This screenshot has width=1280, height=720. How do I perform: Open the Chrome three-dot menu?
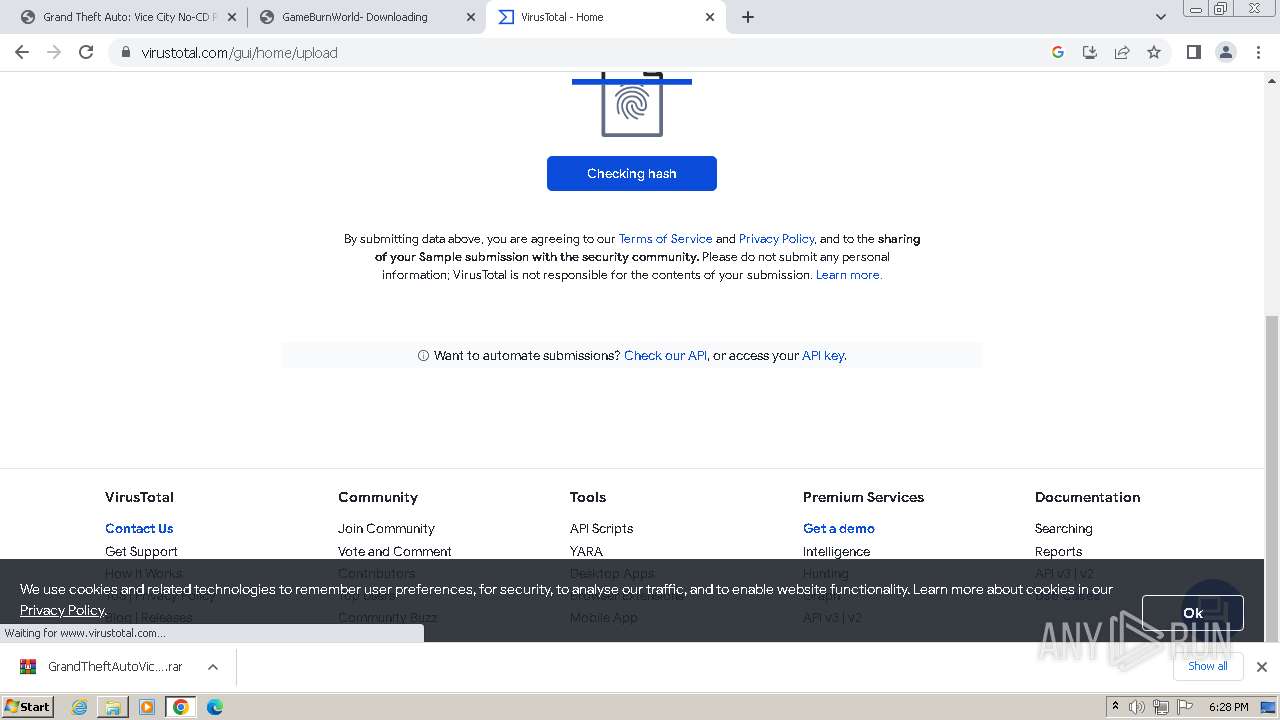click(1258, 52)
